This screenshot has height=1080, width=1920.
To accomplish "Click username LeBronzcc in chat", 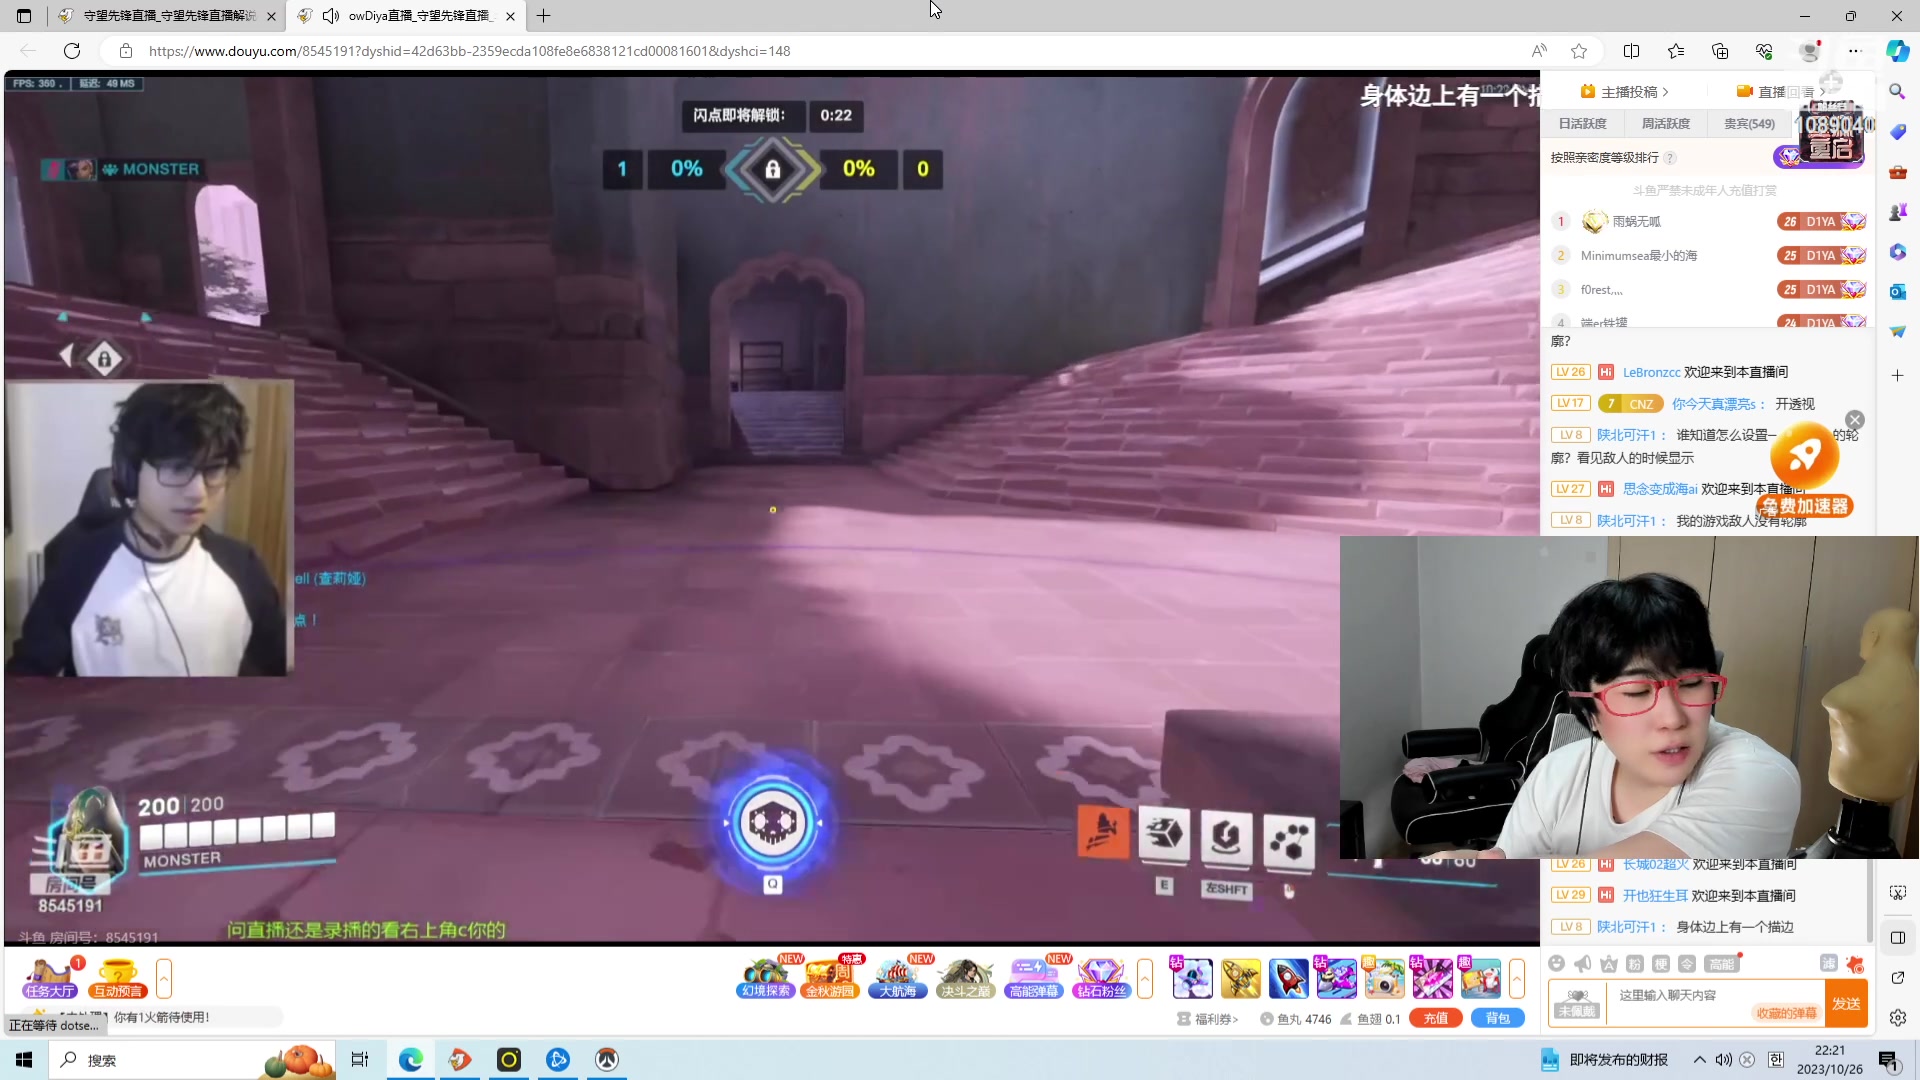I will (1651, 372).
